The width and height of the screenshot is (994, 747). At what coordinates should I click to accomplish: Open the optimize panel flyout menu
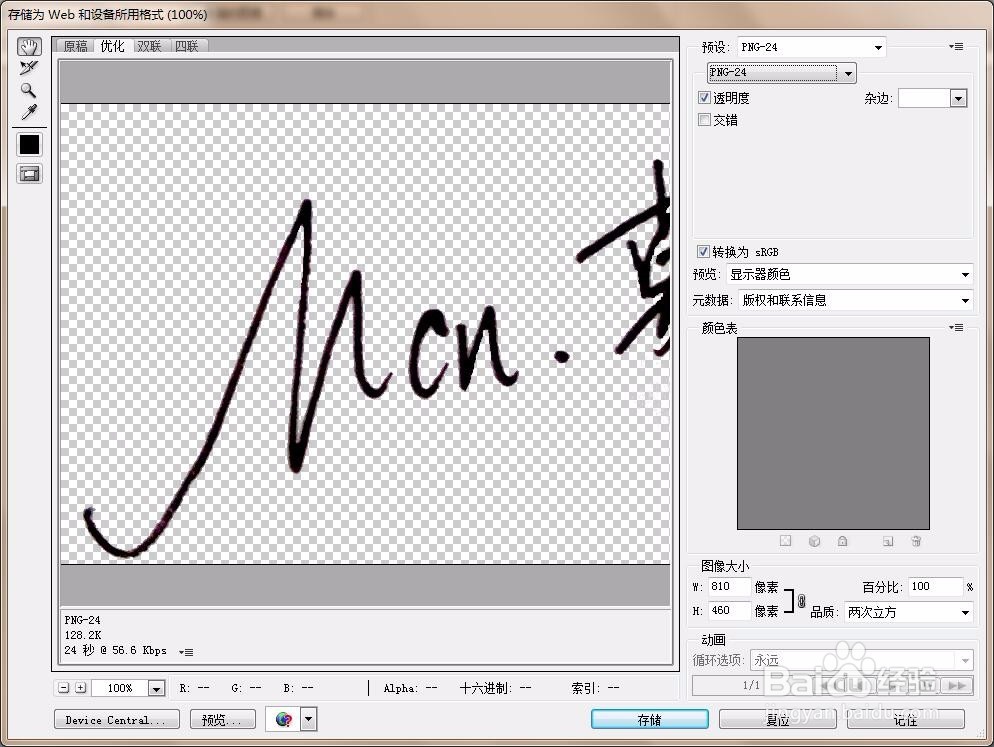coord(957,46)
